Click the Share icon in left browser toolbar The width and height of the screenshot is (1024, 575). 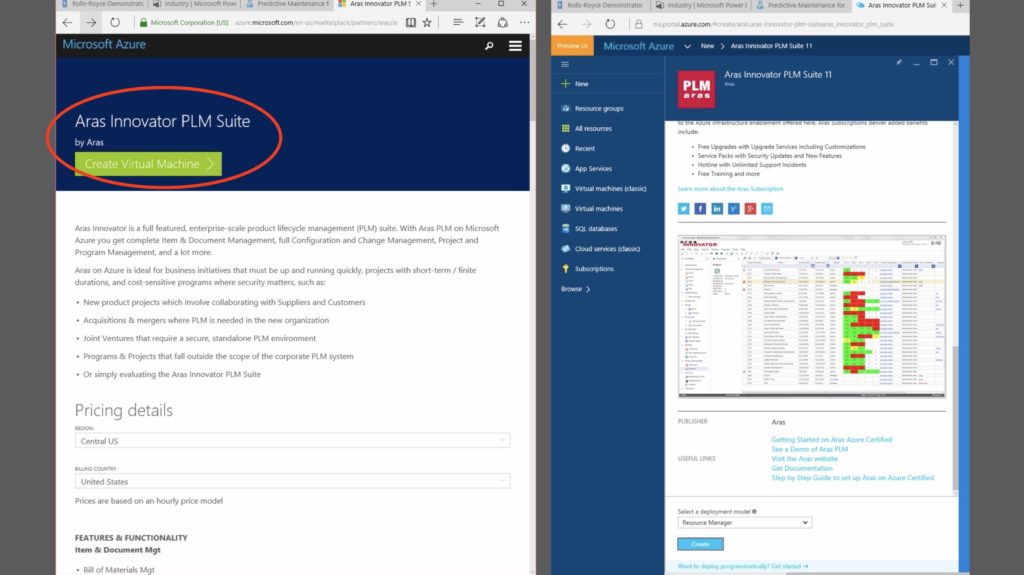pyautogui.click(x=502, y=22)
